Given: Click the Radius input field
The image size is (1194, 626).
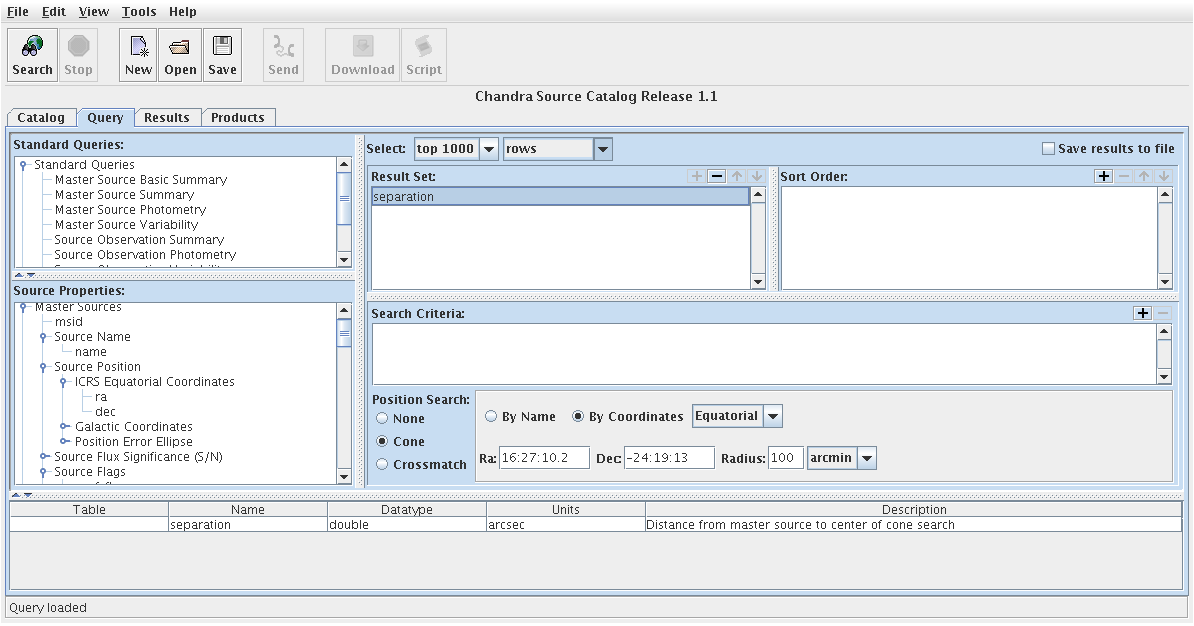Looking at the screenshot, I should point(786,458).
